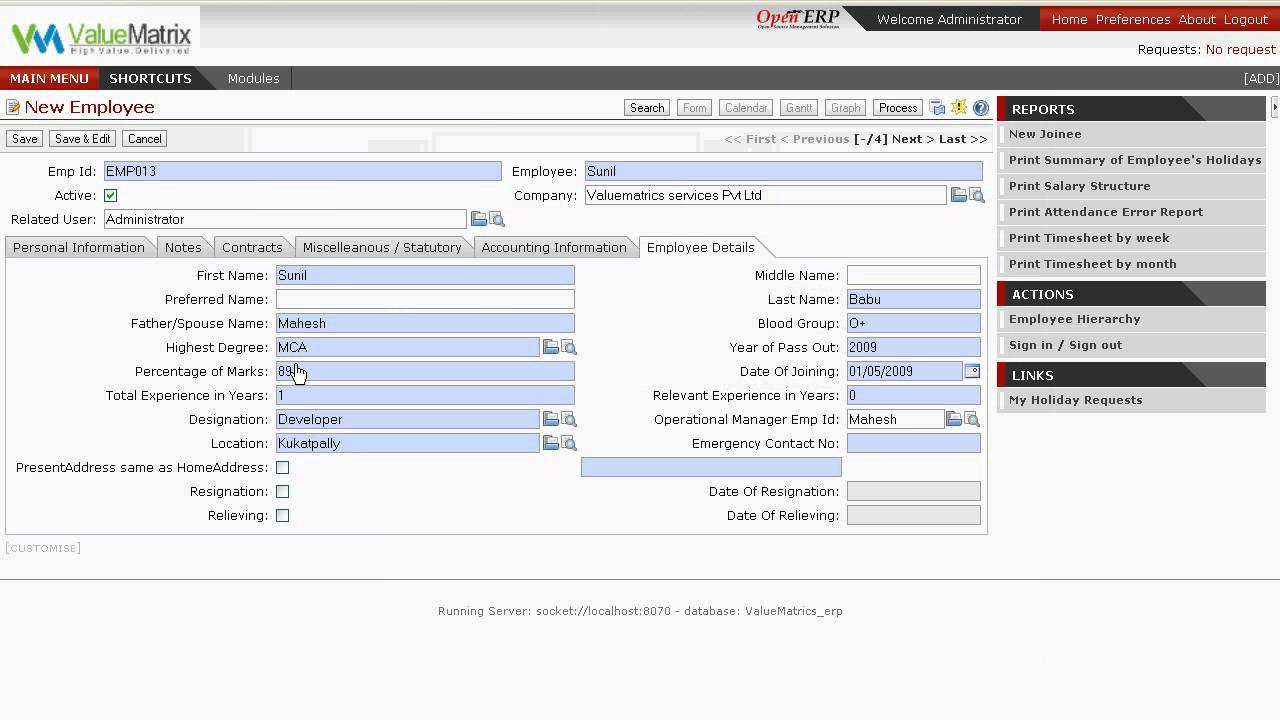Jump to Last record link
The image size is (1280, 720).
click(963, 139)
